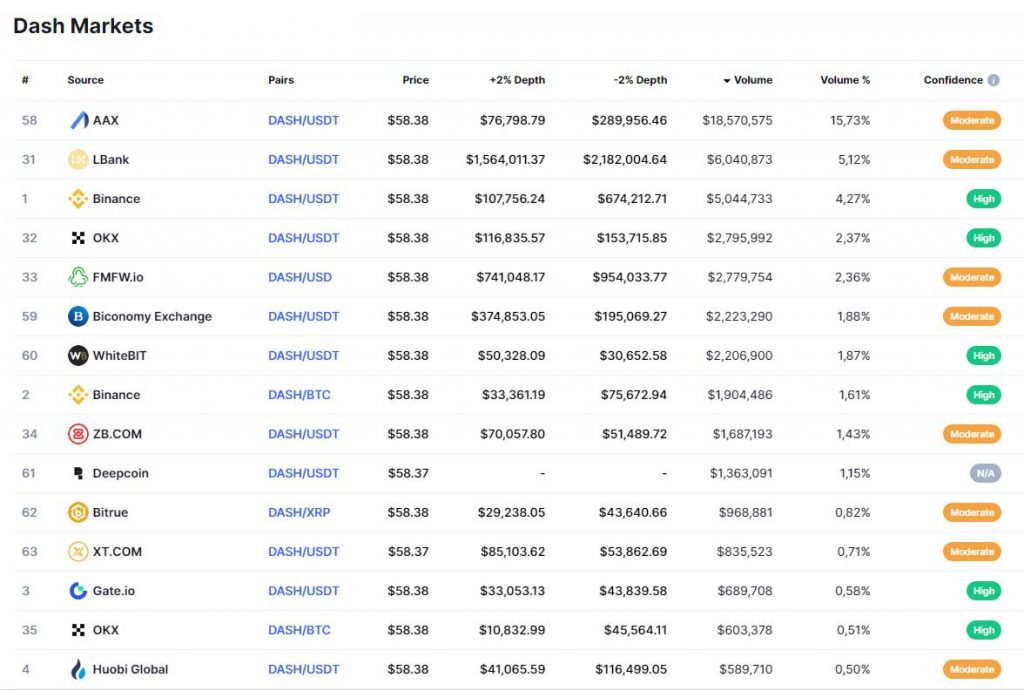The image size is (1024, 691).
Task: Open Binance's DASH/BTC pair link
Action: pyautogui.click(x=302, y=394)
